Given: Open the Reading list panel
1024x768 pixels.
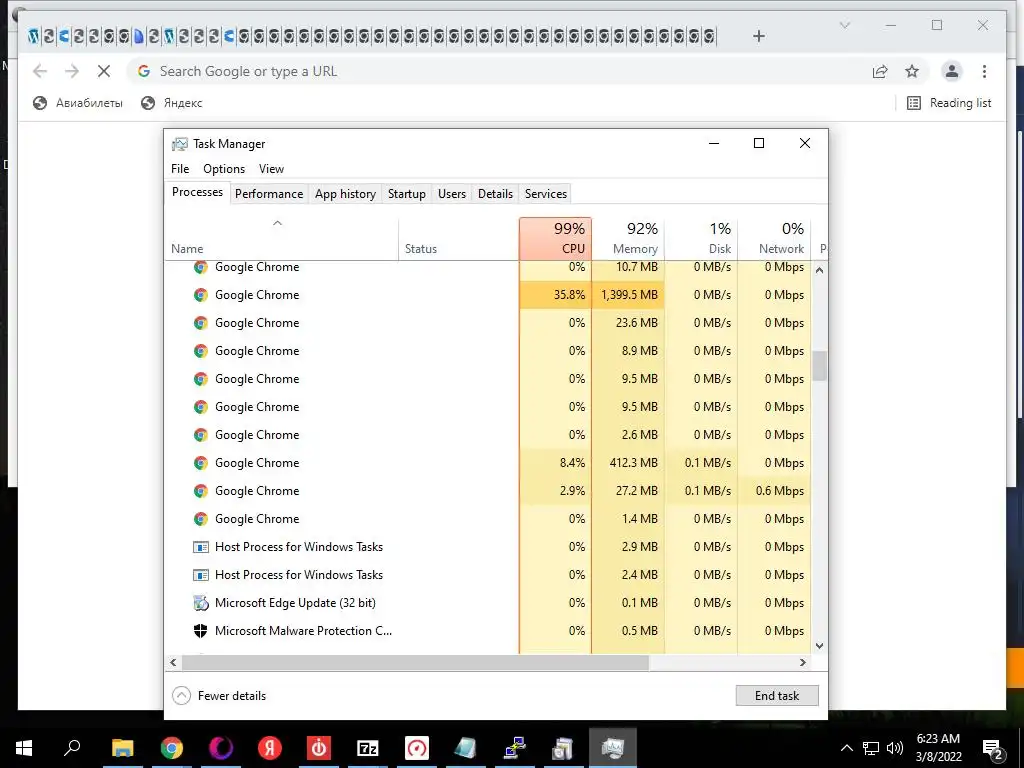Looking at the screenshot, I should pyautogui.click(x=949, y=103).
